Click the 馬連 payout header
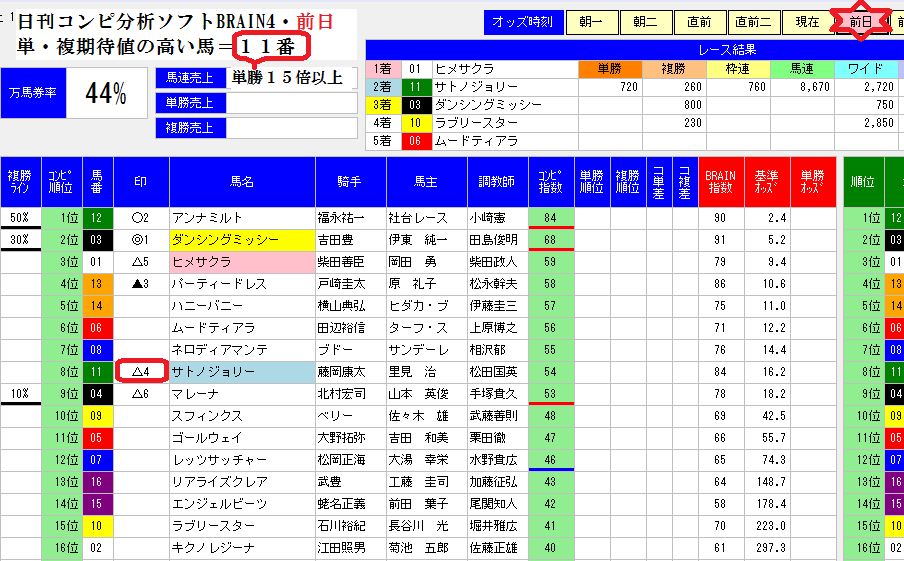This screenshot has height=561, width=904. point(801,69)
